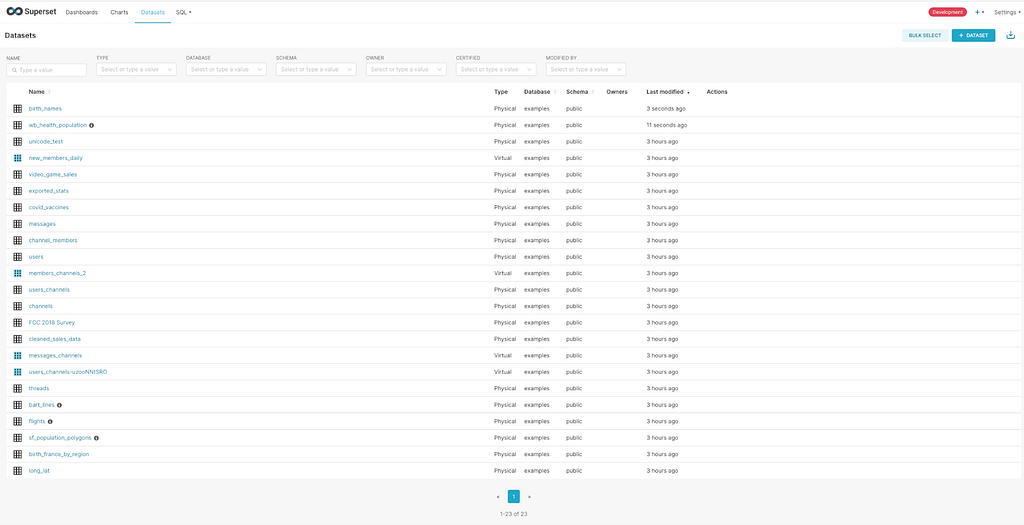Sort by Name column sort arrows
This screenshot has height=525, width=1024.
(x=50, y=92)
